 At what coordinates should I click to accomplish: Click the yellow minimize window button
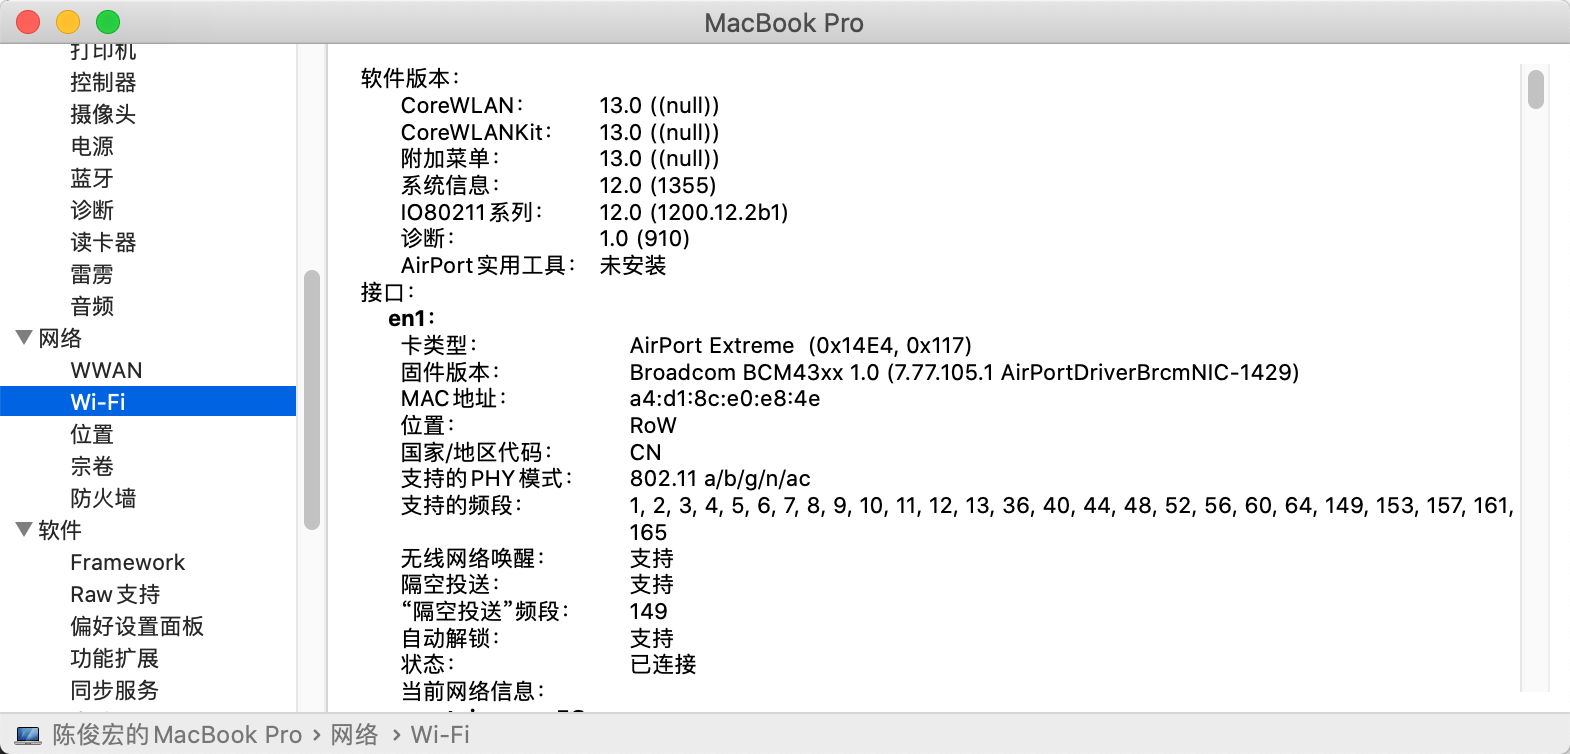pos(68,22)
